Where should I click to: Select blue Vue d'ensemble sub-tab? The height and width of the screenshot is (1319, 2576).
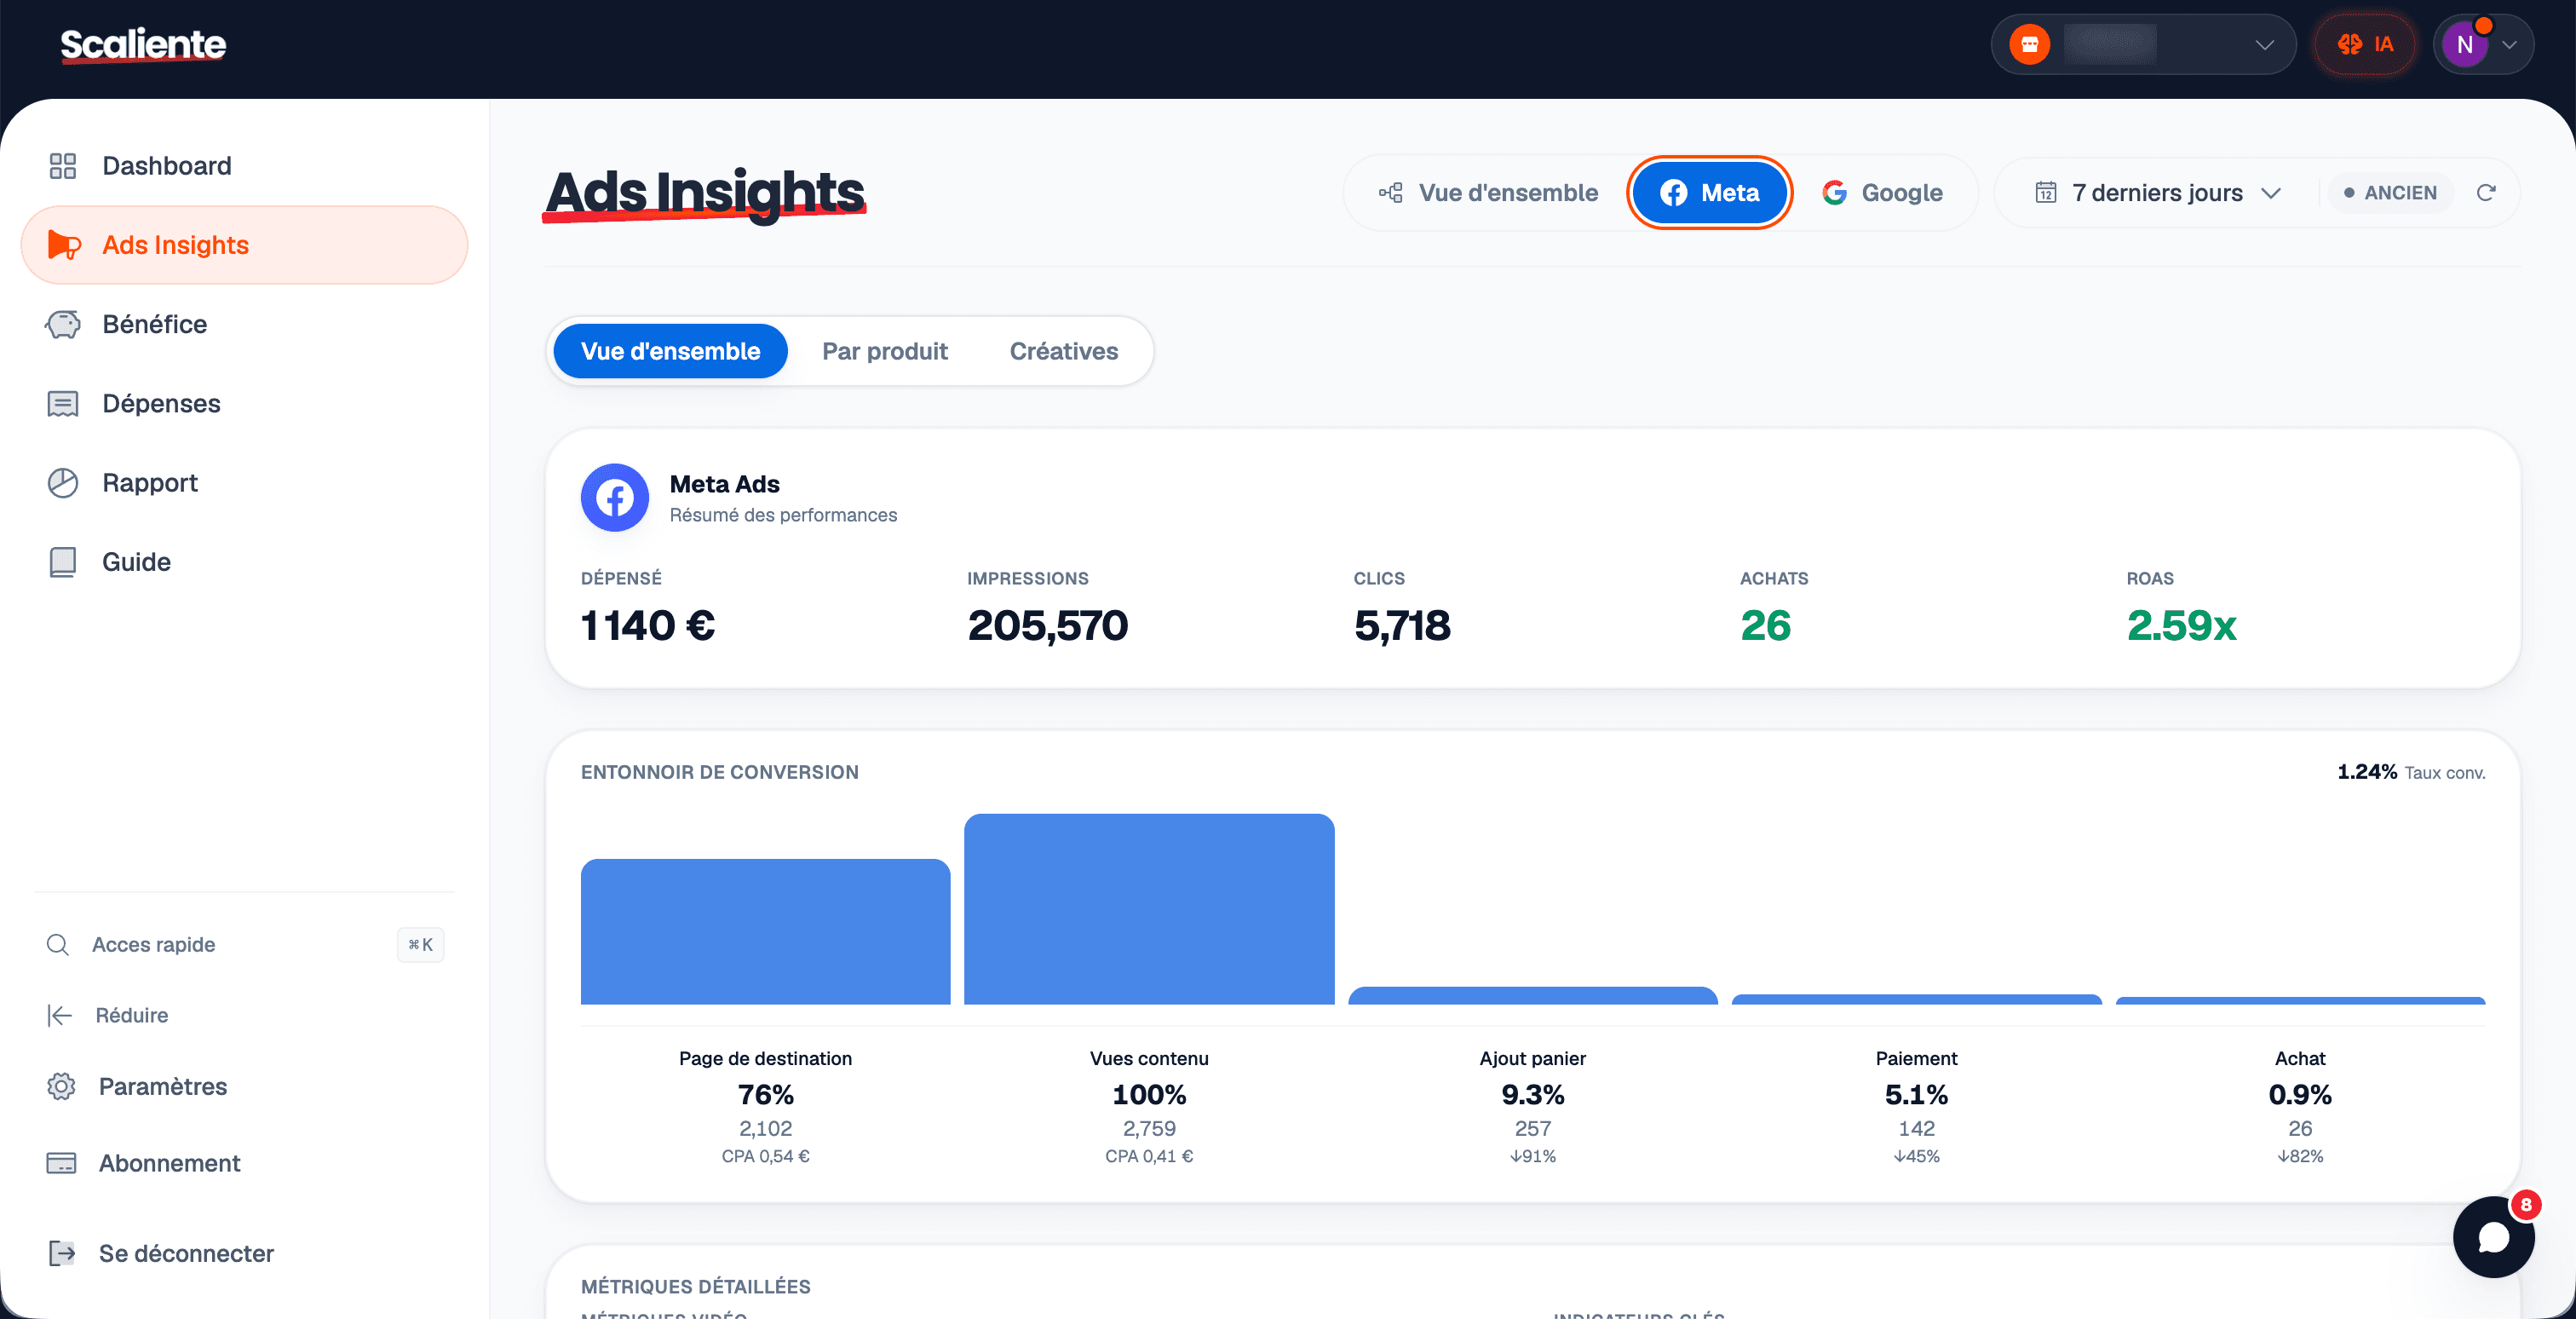[x=670, y=351]
